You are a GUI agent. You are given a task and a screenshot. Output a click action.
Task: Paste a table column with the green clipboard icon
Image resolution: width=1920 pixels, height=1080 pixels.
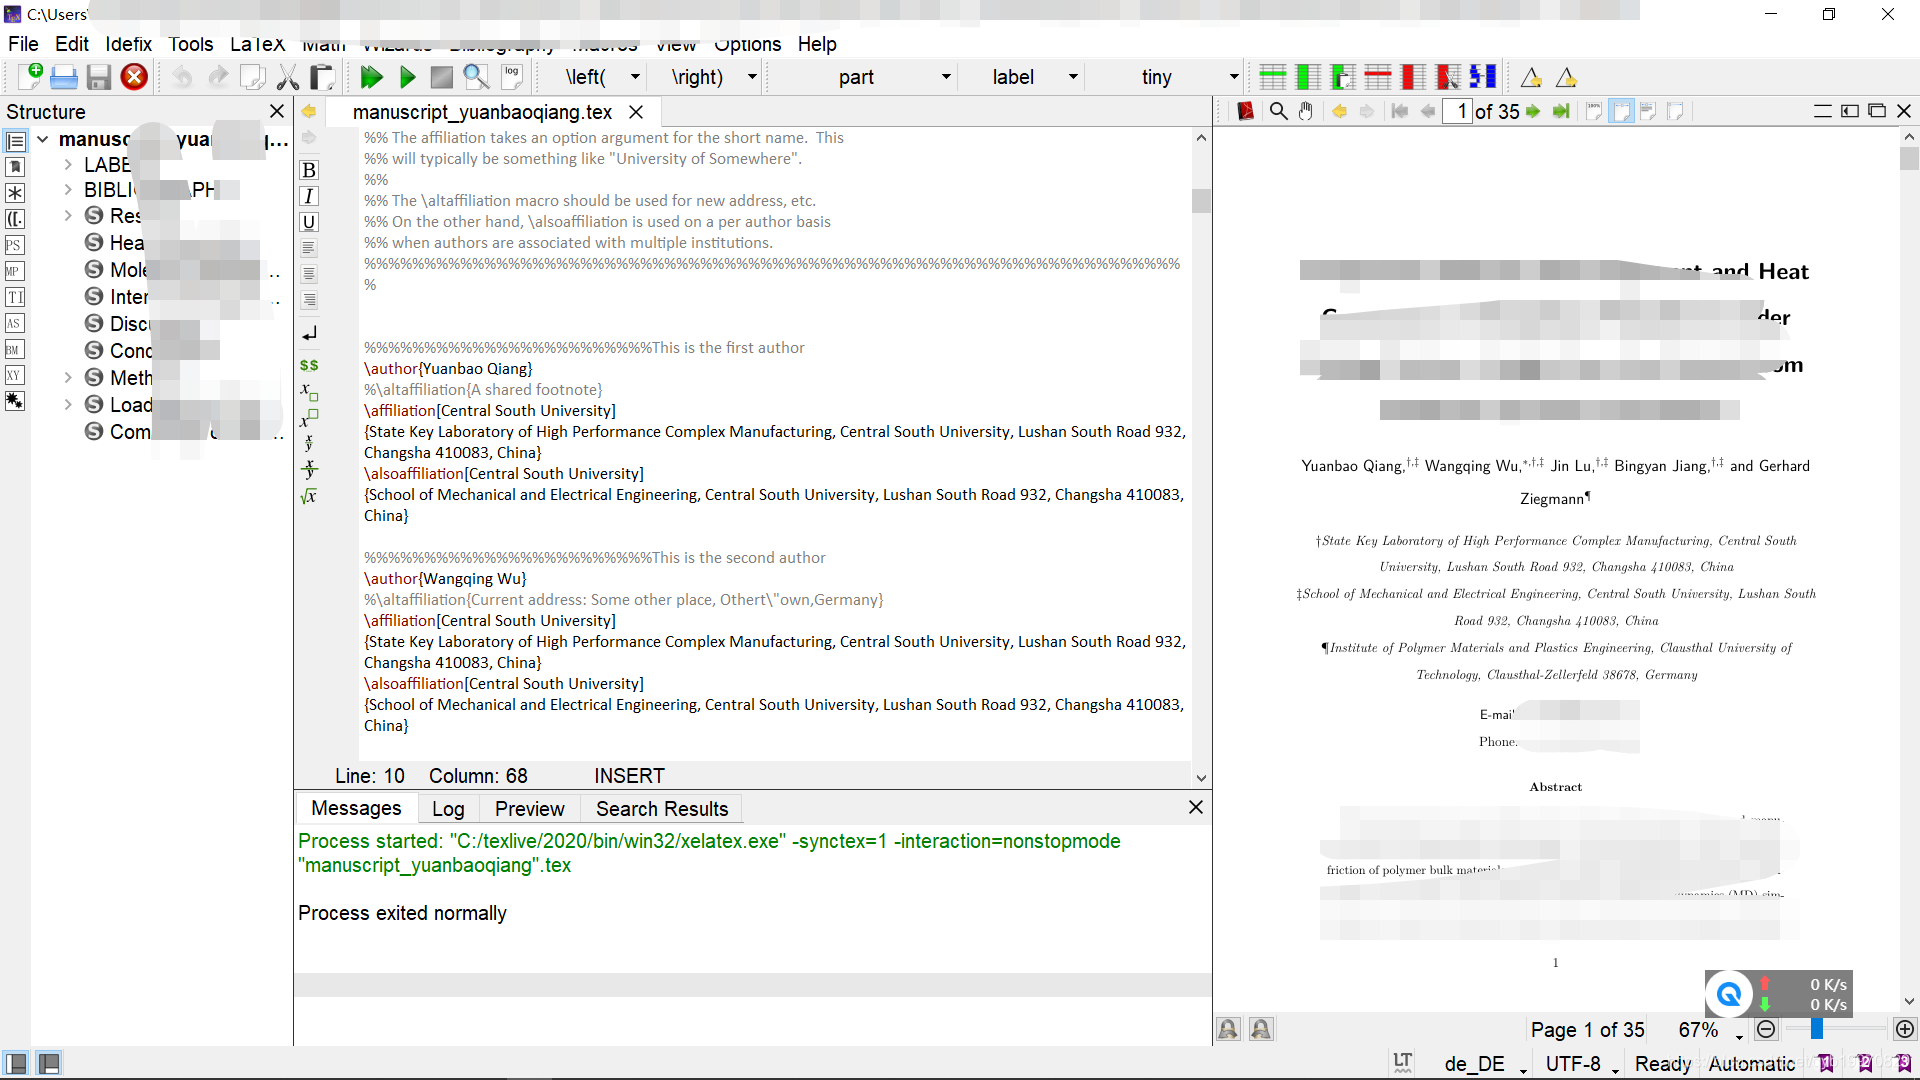[1343, 77]
